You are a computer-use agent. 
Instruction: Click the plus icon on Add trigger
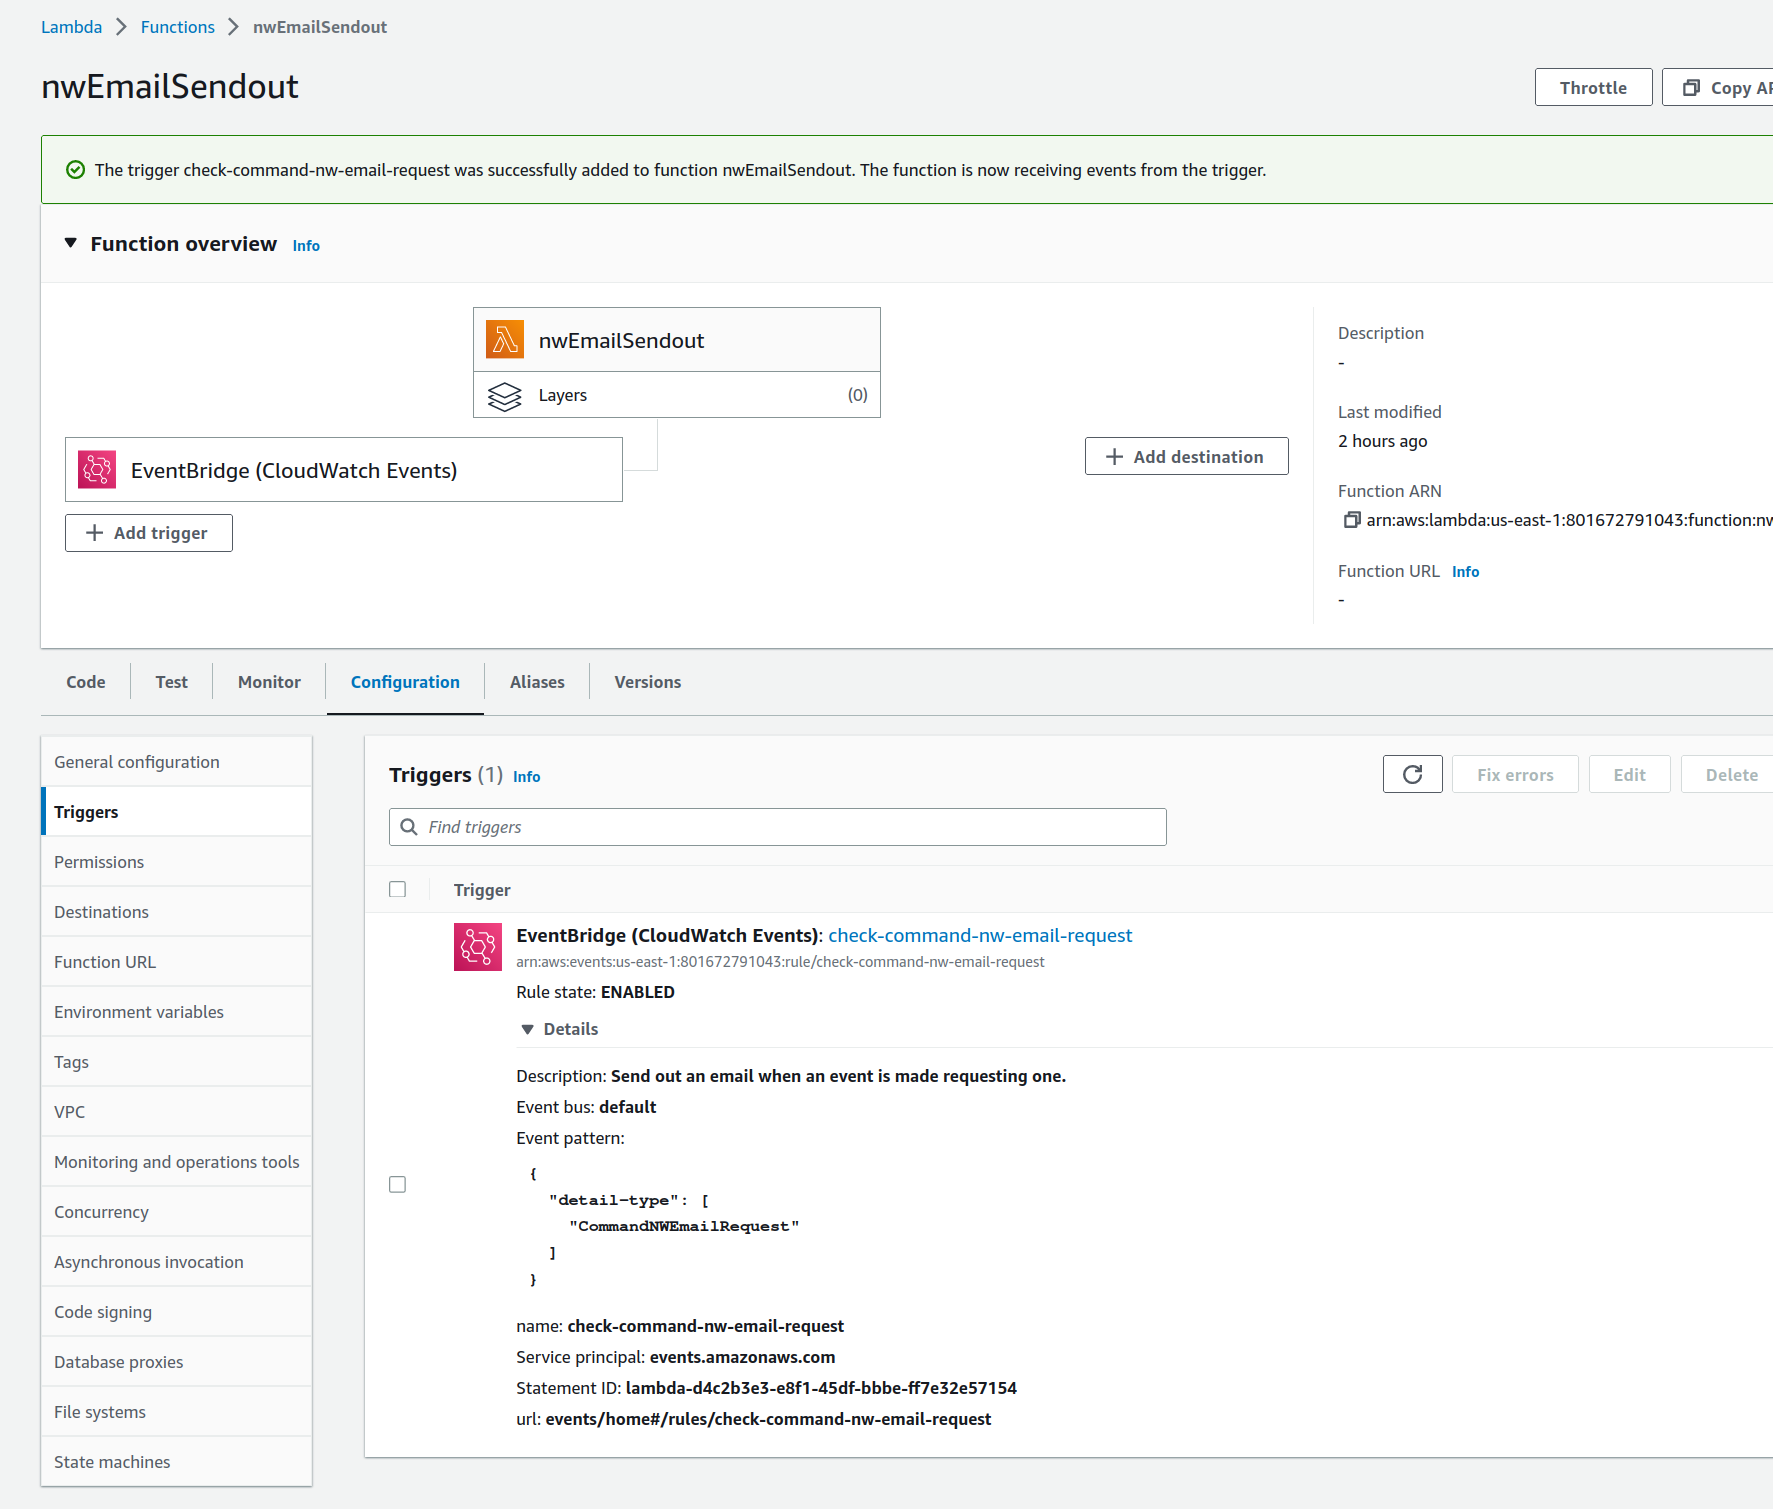pos(95,533)
